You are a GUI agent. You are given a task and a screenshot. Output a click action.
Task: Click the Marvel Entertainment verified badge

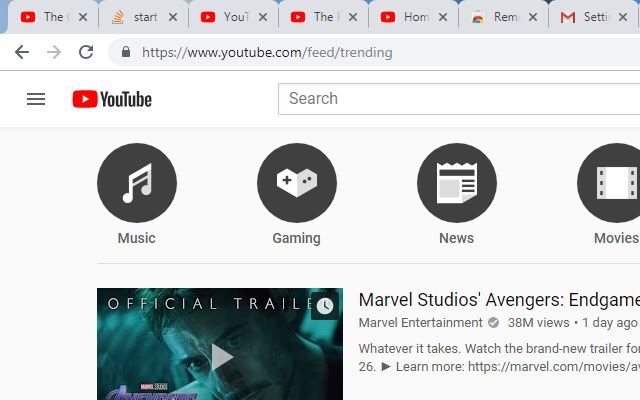tap(493, 323)
